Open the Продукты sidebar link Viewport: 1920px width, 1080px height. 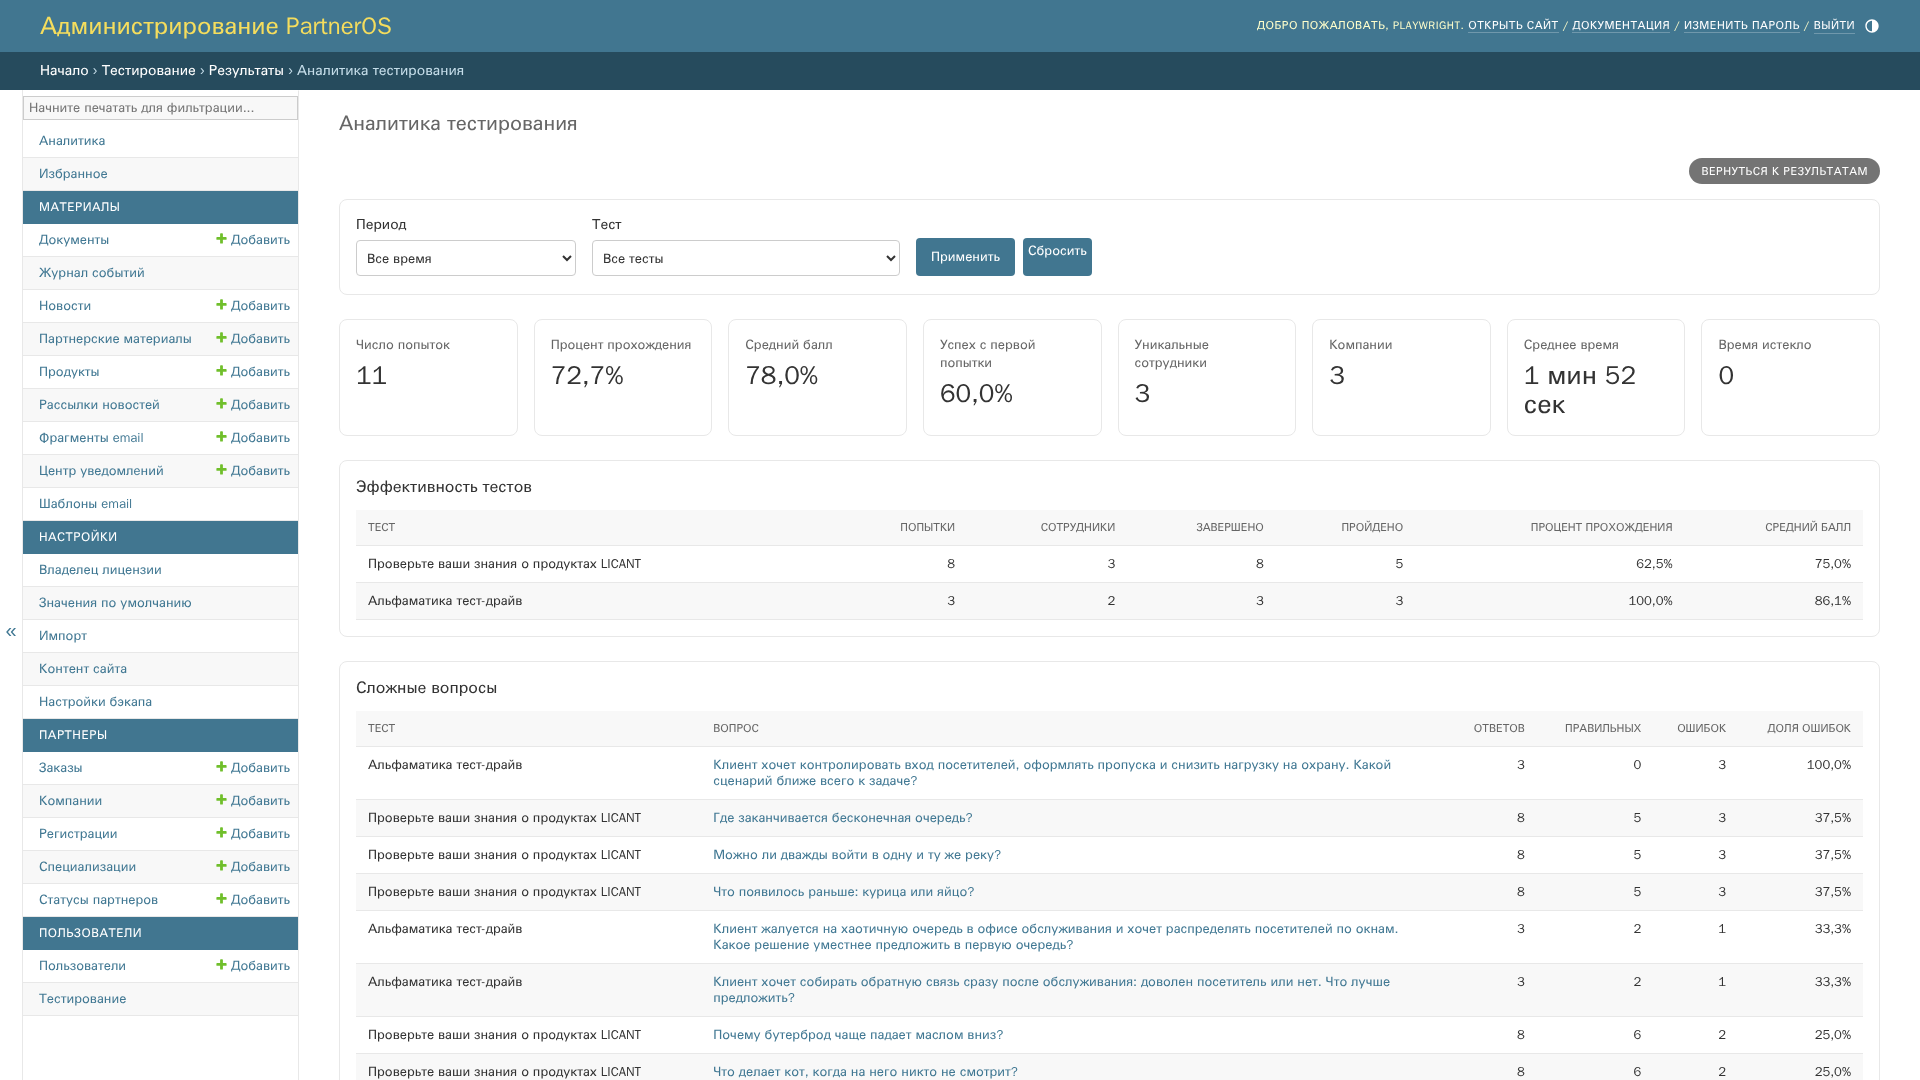[69, 372]
